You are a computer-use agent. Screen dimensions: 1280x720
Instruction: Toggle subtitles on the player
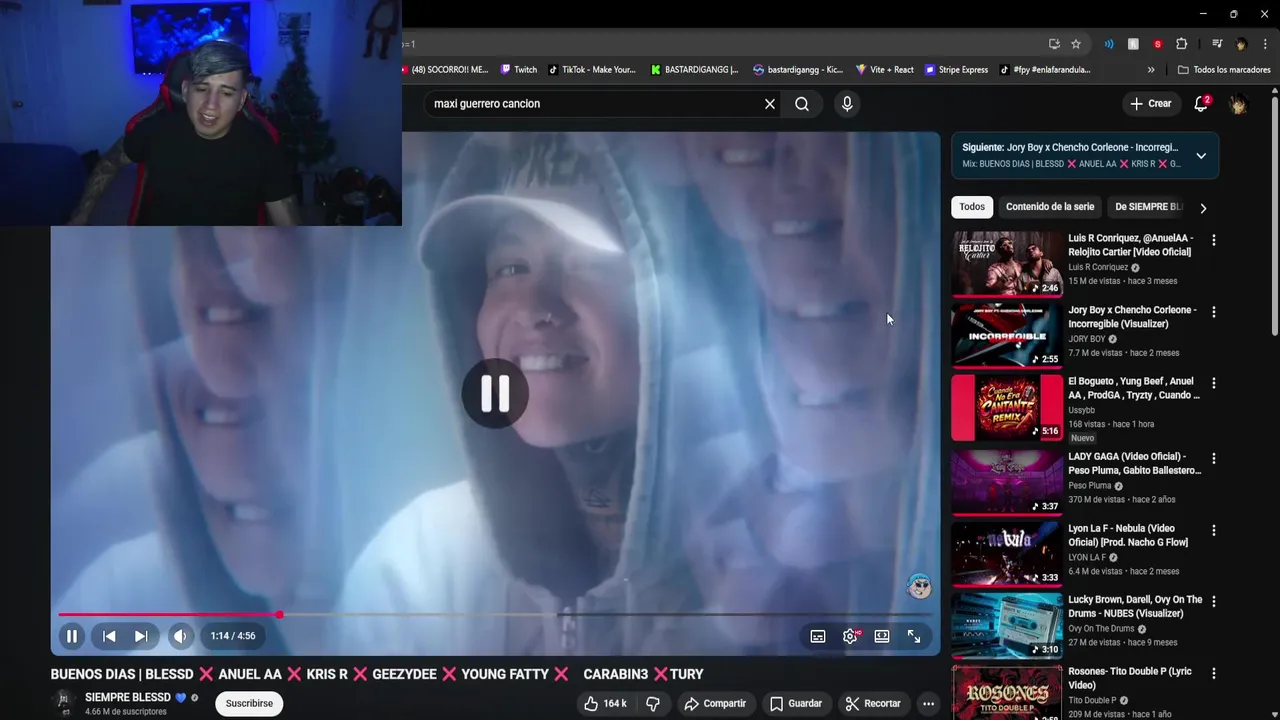[x=818, y=636]
